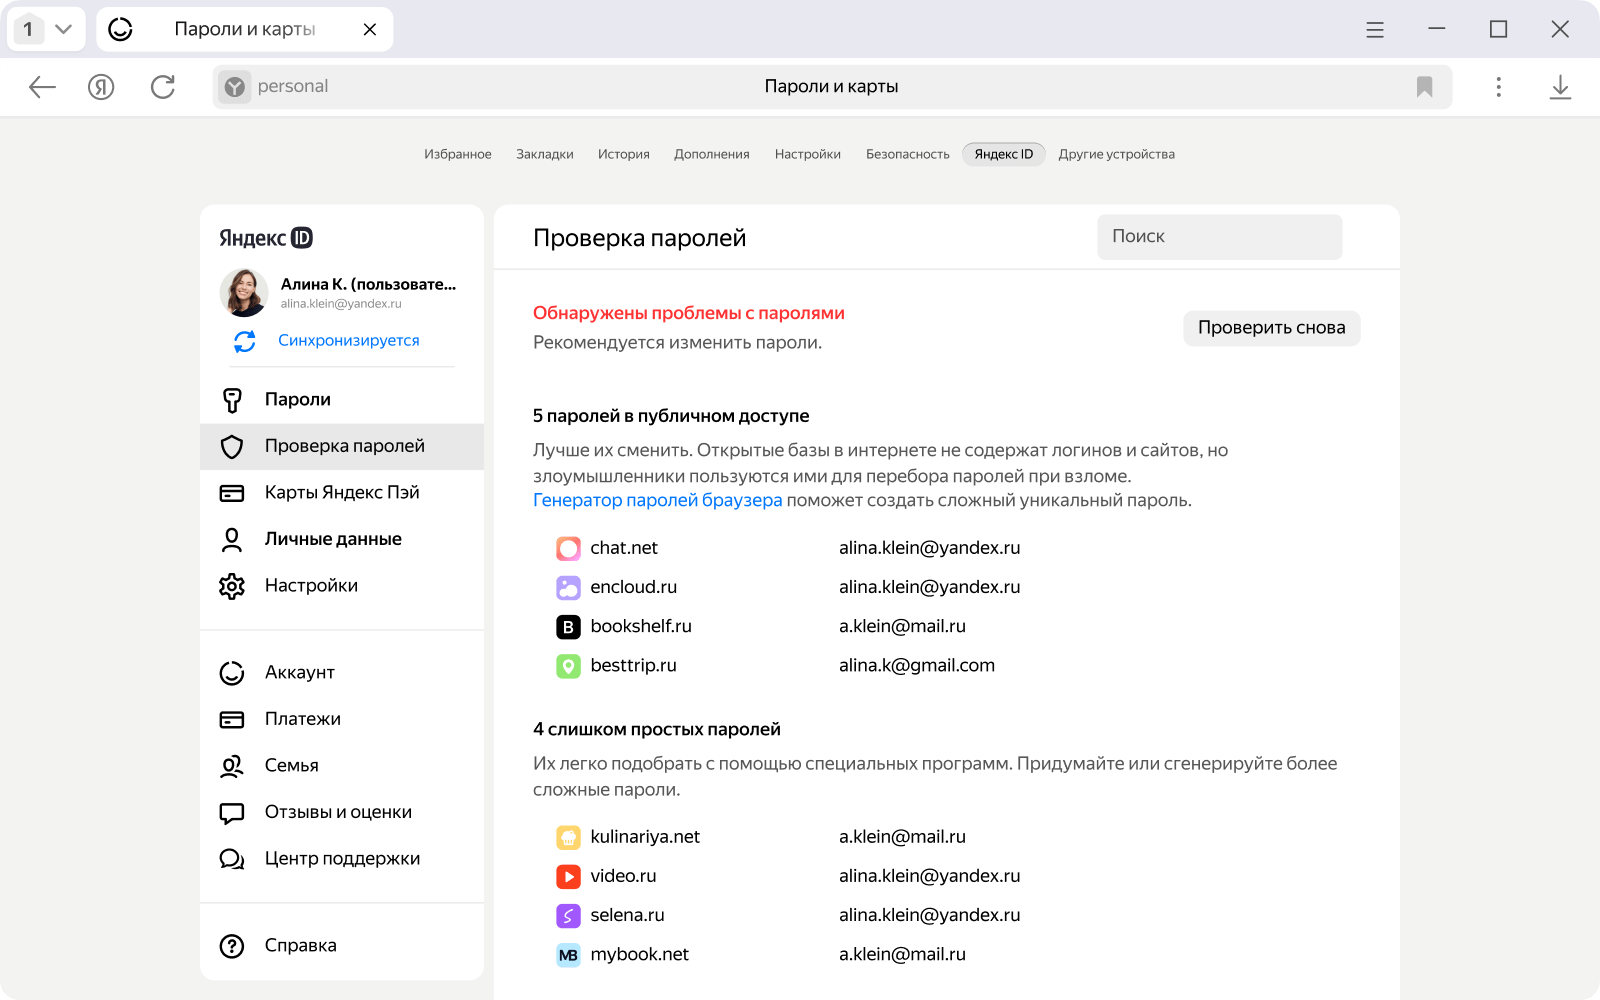Open Другие устройства tab
Screen dimensions: 1600x1000
[x=1117, y=154]
